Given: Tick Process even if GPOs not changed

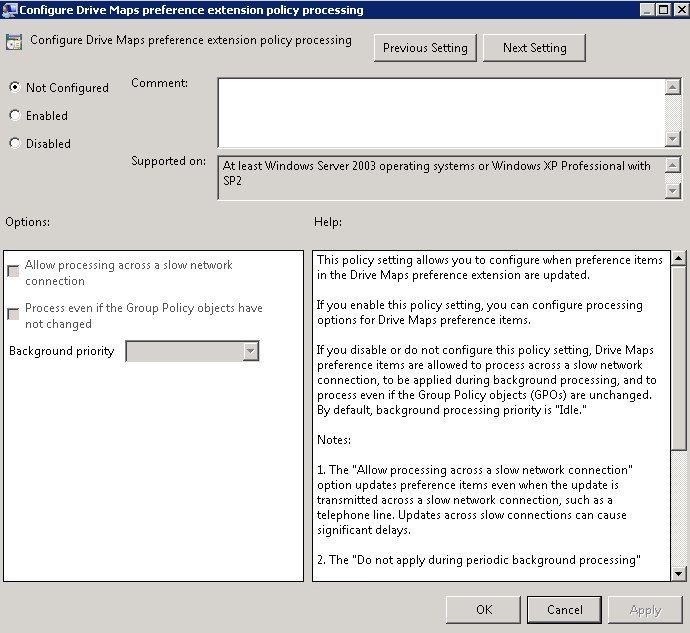Looking at the screenshot, I should [14, 314].
